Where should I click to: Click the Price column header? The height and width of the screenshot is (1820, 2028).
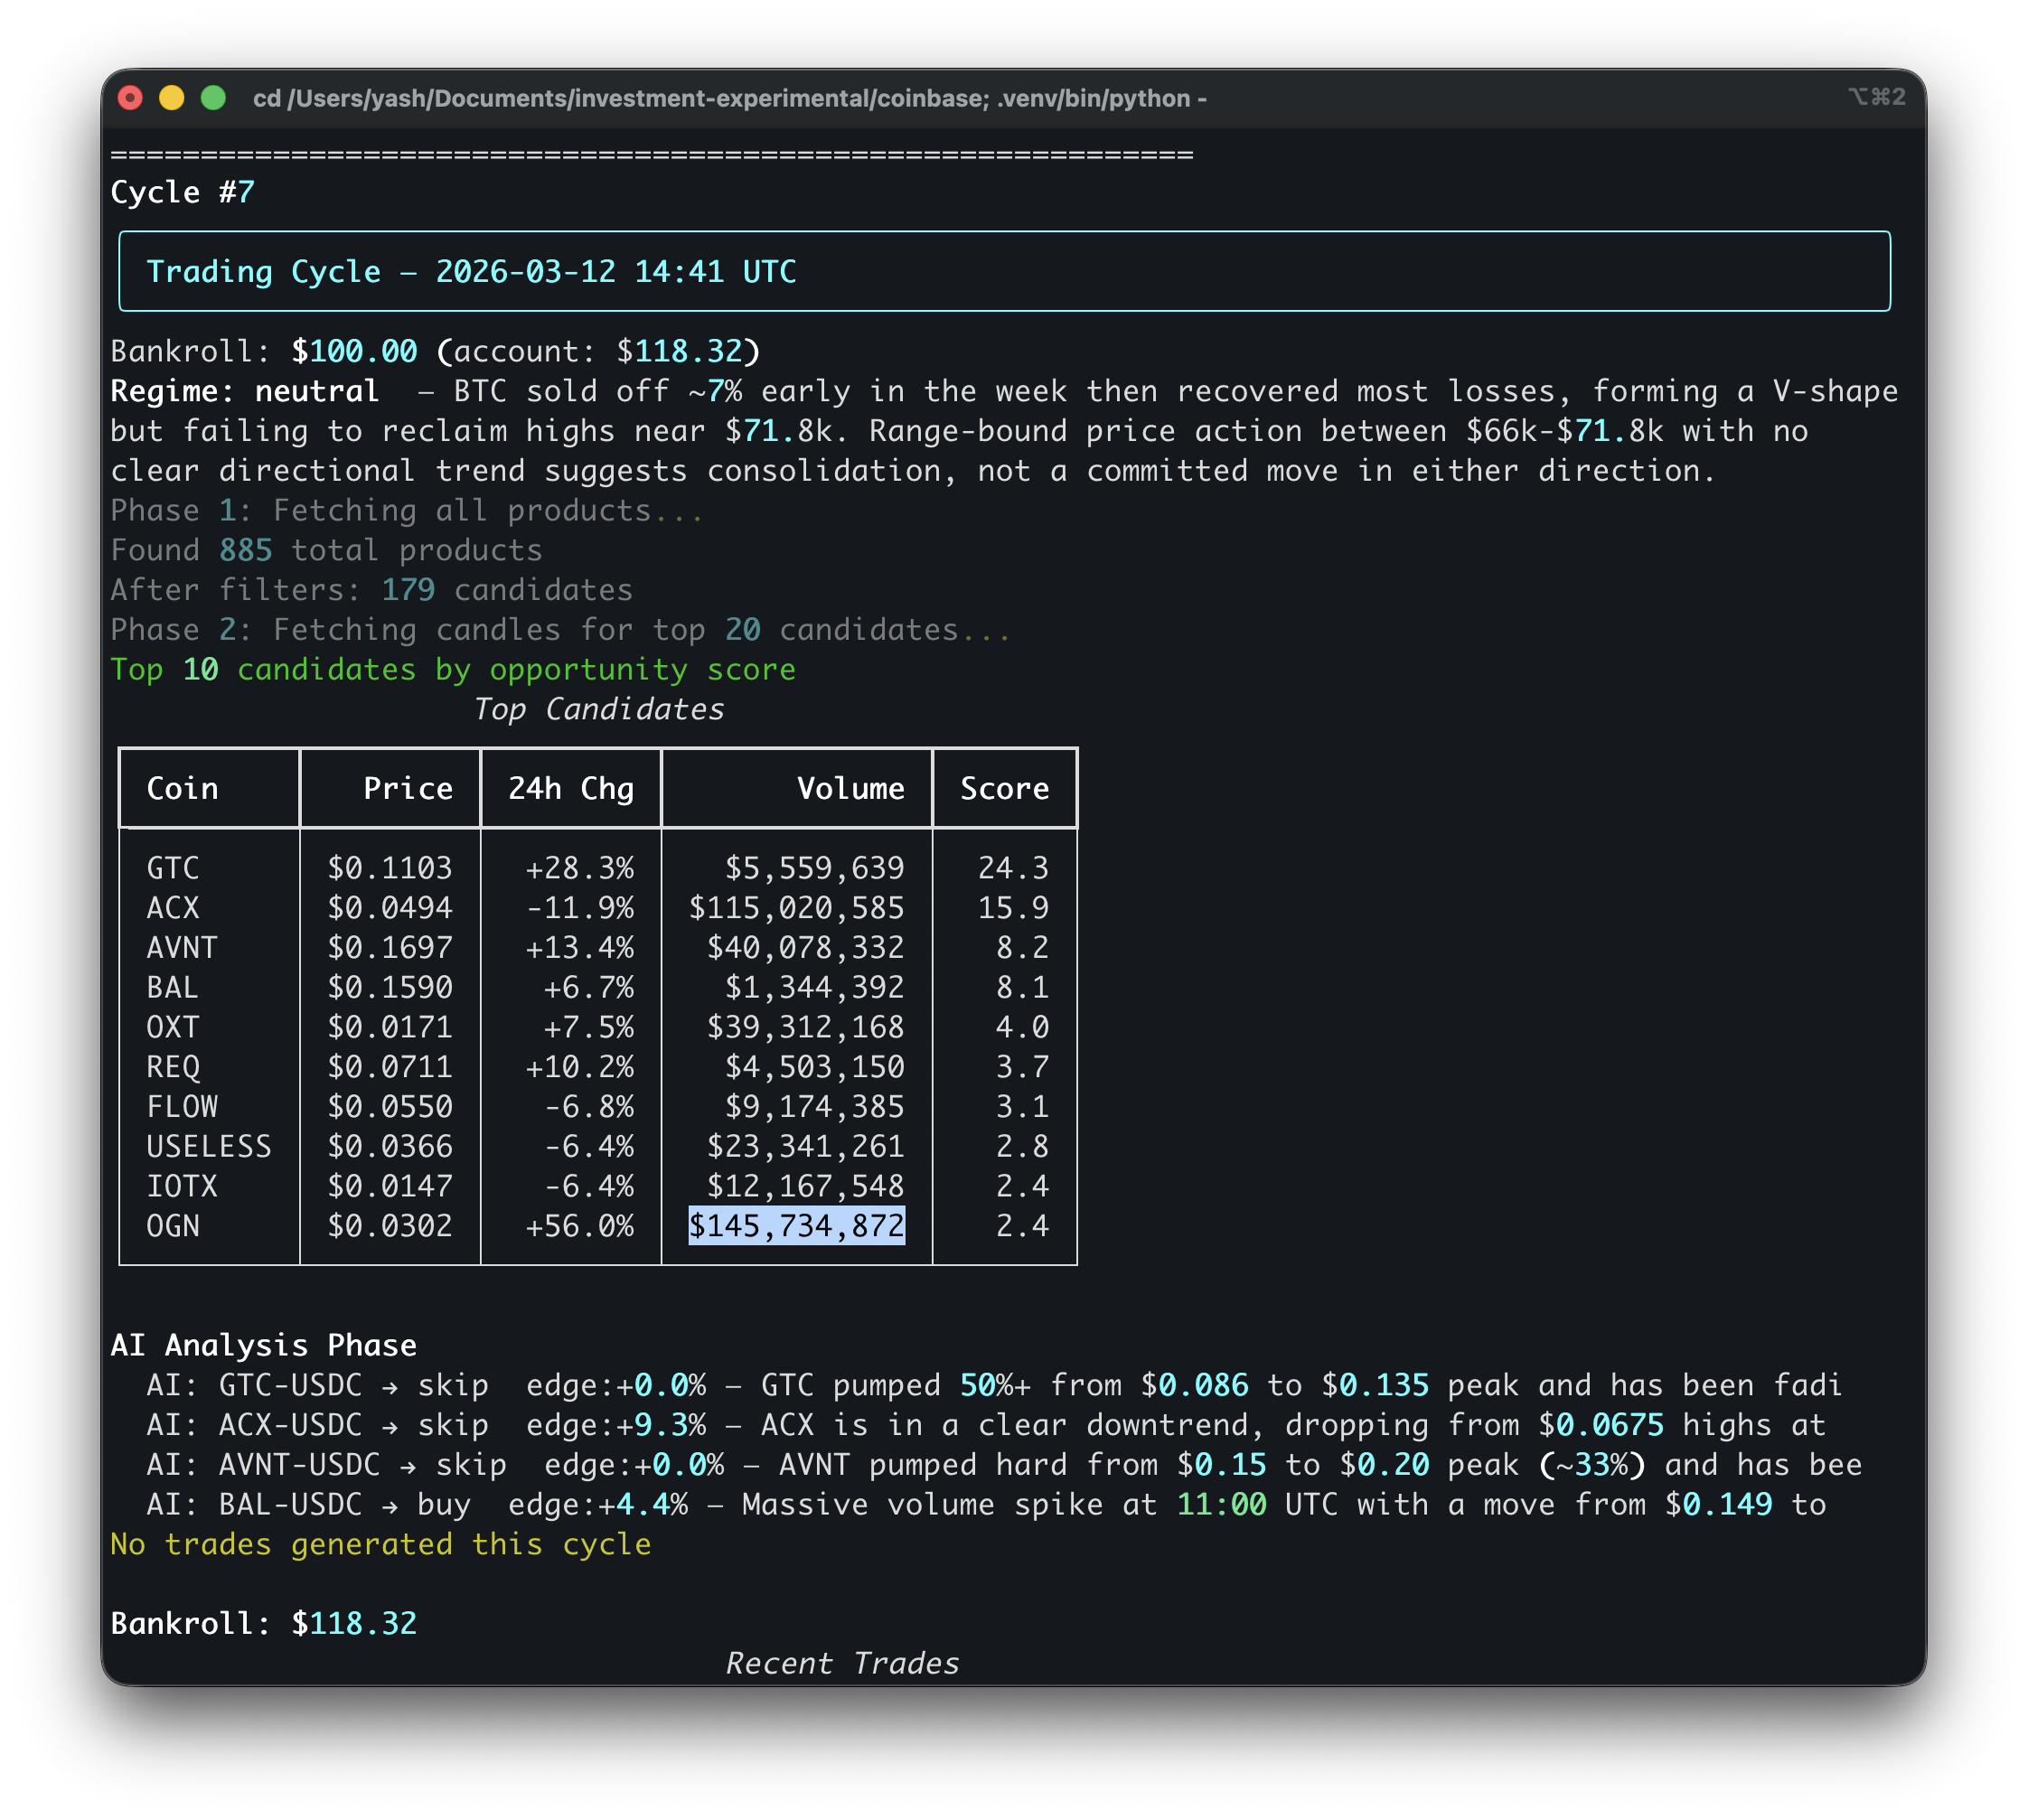coord(408,789)
